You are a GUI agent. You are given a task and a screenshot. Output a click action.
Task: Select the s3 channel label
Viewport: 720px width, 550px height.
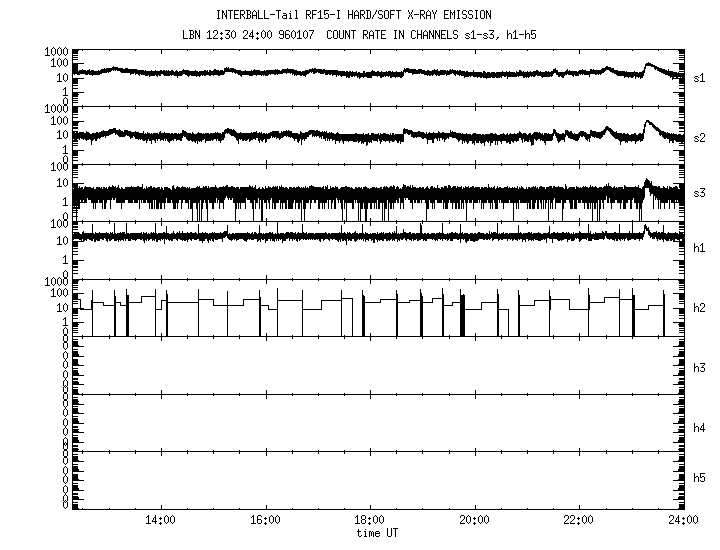tap(700, 192)
